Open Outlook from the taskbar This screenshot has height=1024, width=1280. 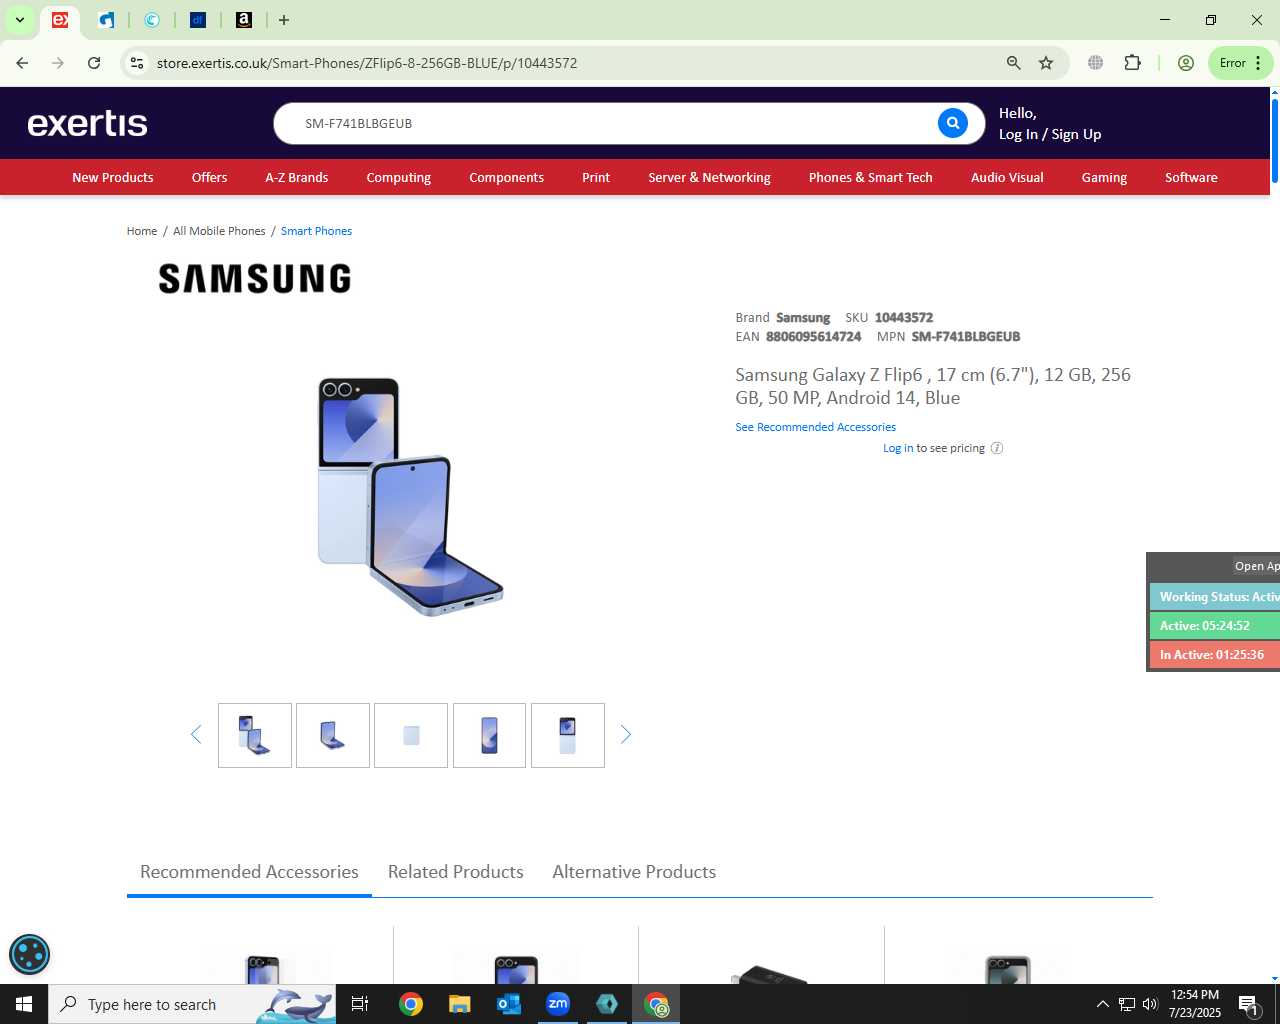tap(509, 1004)
